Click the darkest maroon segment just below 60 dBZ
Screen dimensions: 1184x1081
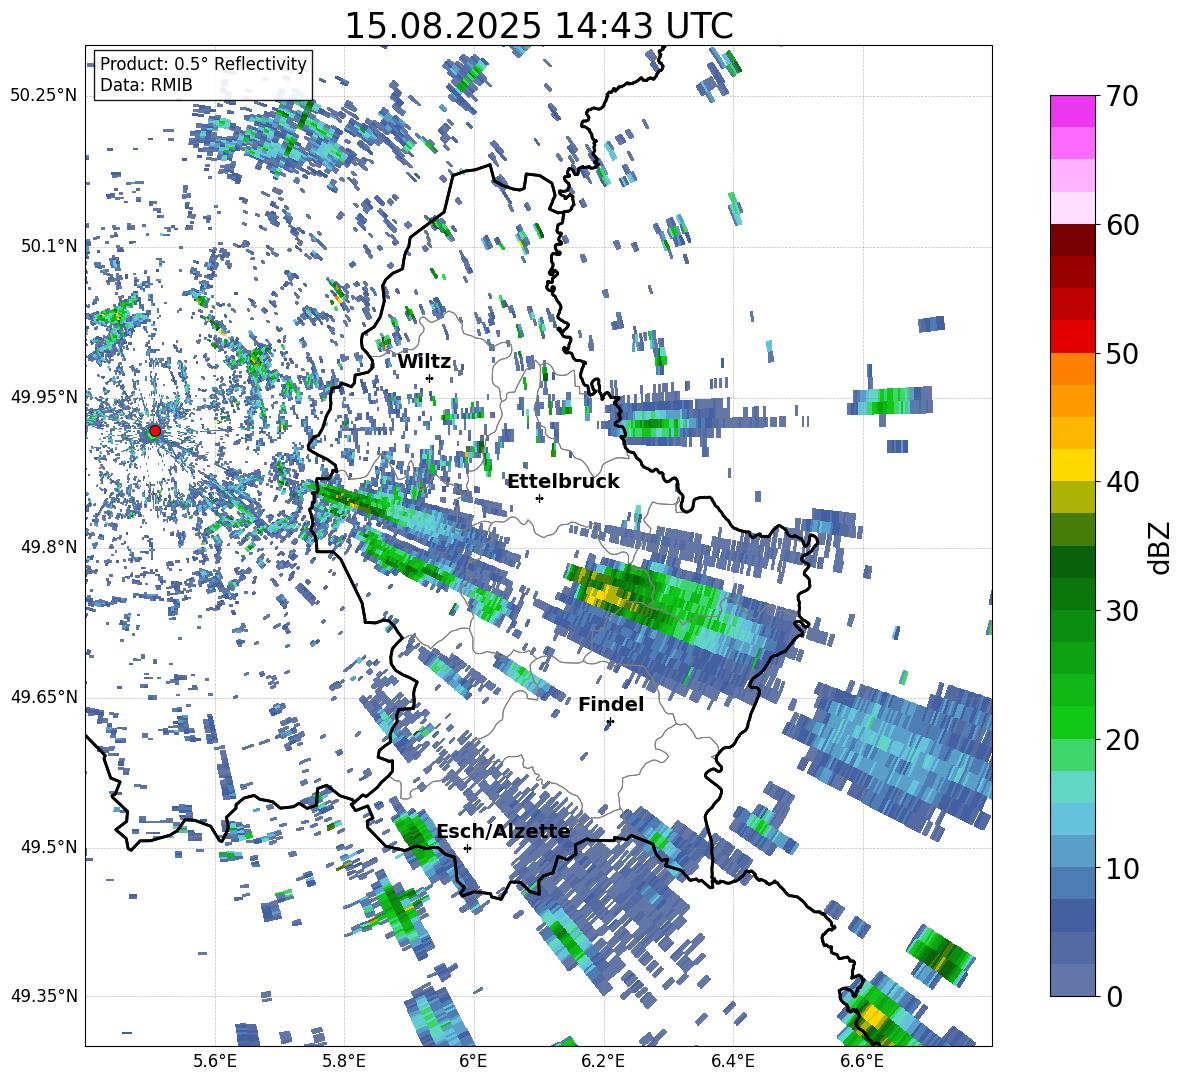coord(1072,241)
